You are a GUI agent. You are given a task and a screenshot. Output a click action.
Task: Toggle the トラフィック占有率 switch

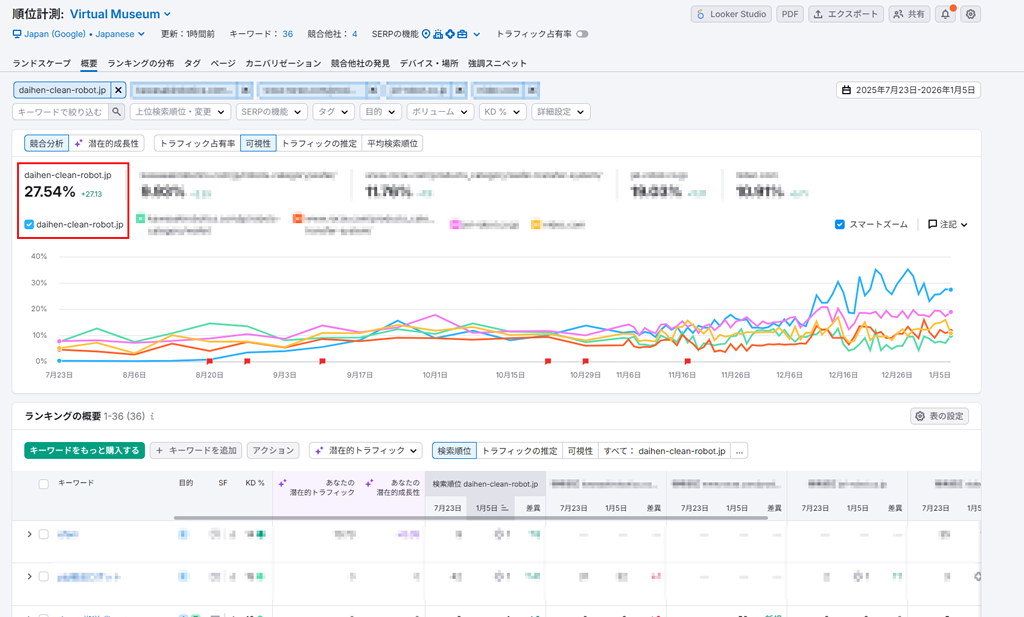(582, 34)
